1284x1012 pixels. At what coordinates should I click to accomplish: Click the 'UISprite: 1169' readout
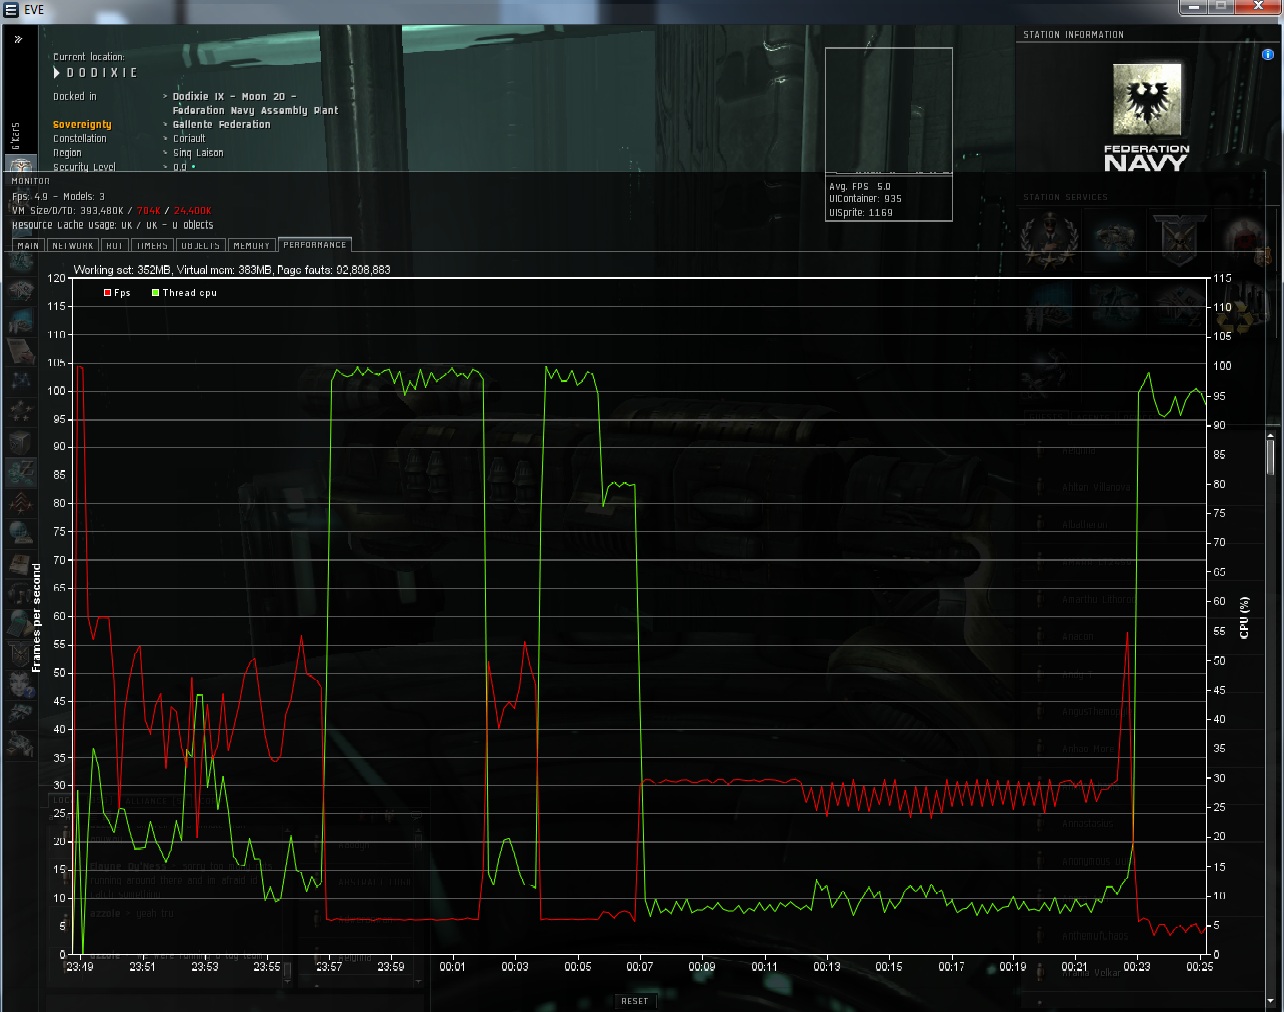[x=861, y=213]
